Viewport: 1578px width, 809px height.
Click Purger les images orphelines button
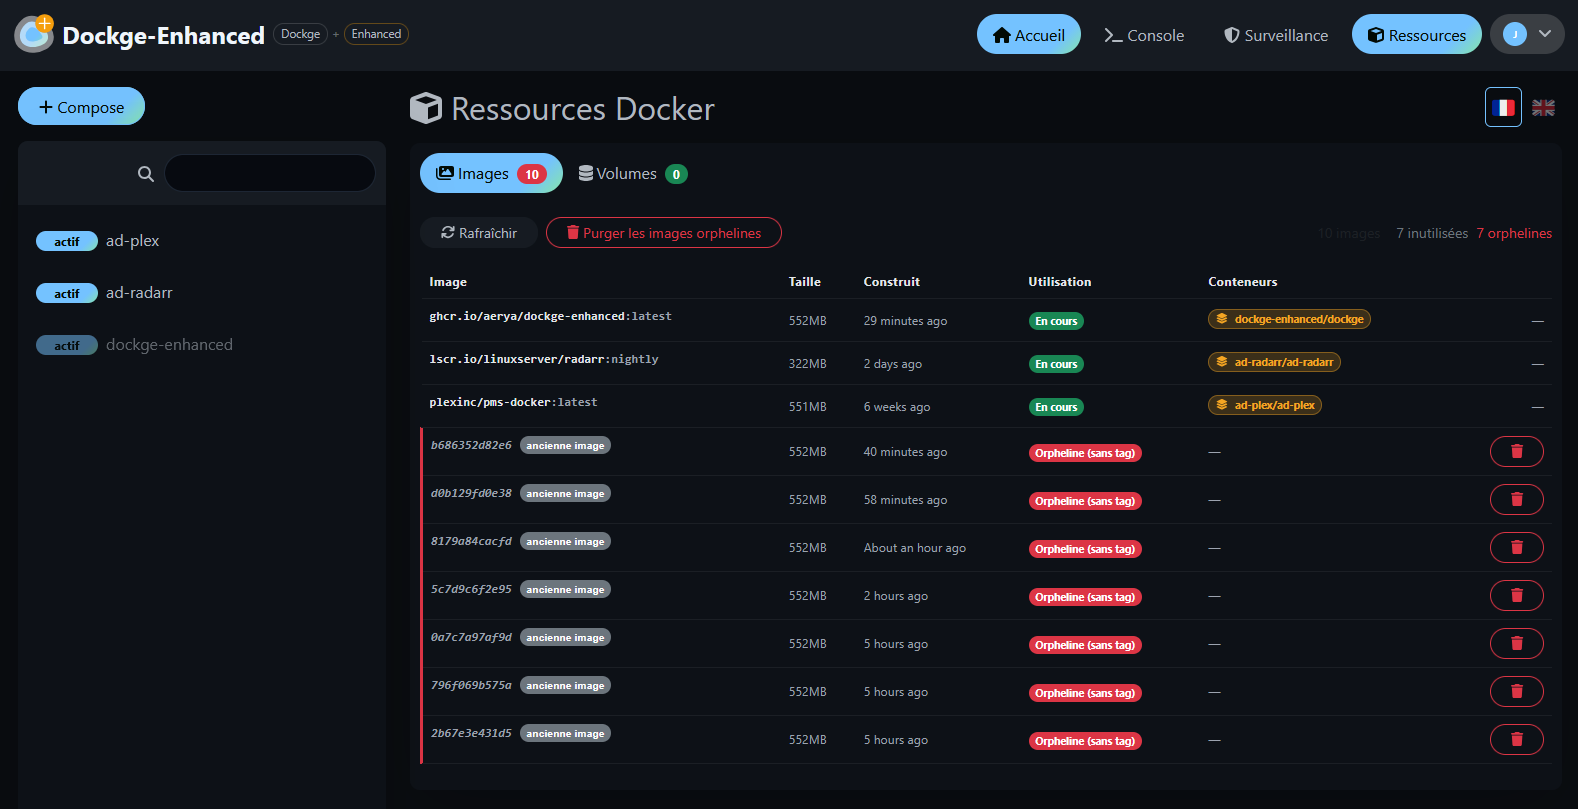click(663, 233)
